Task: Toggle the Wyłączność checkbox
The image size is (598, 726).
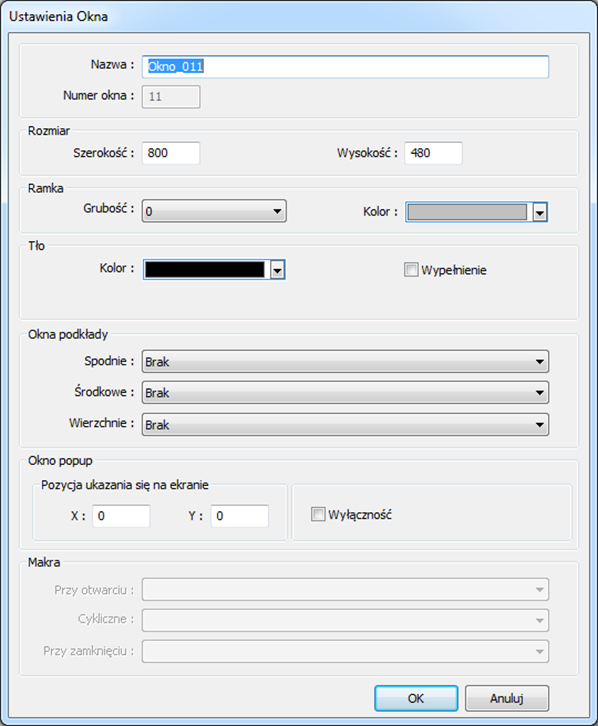Action: point(318,514)
